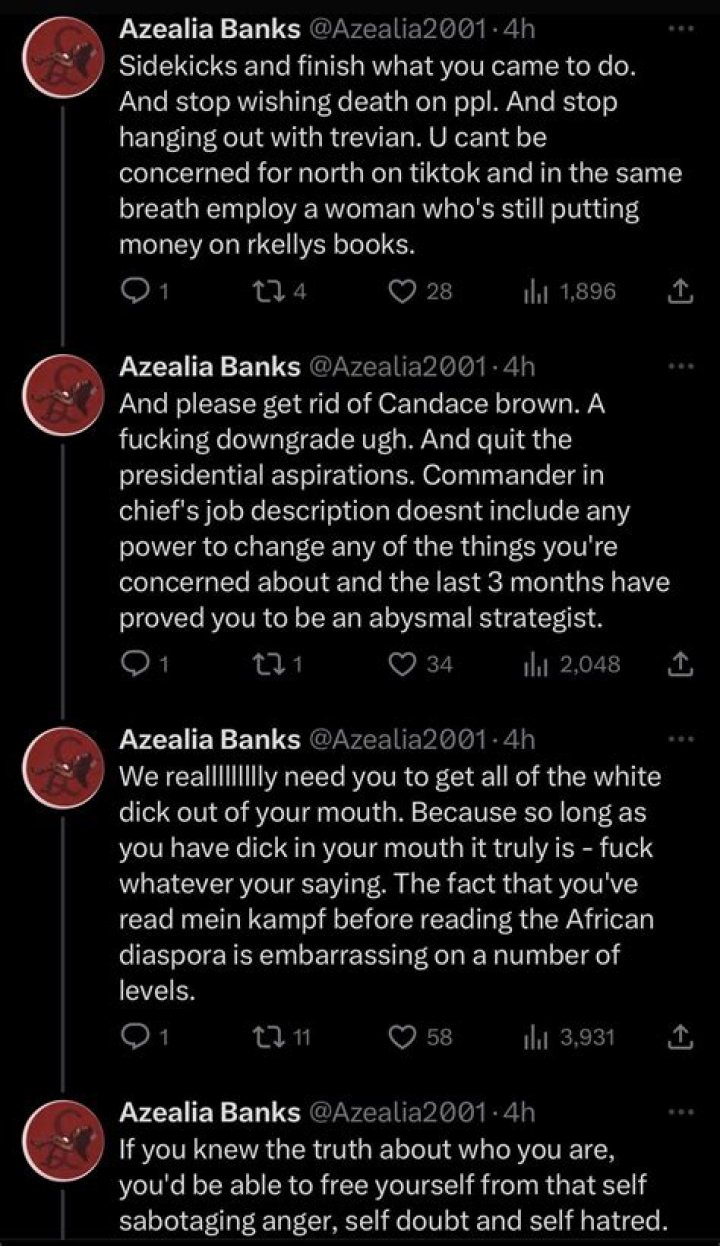This screenshot has width=720, height=1246.
Task: Like the tweet with 34 likes
Action: (403, 664)
